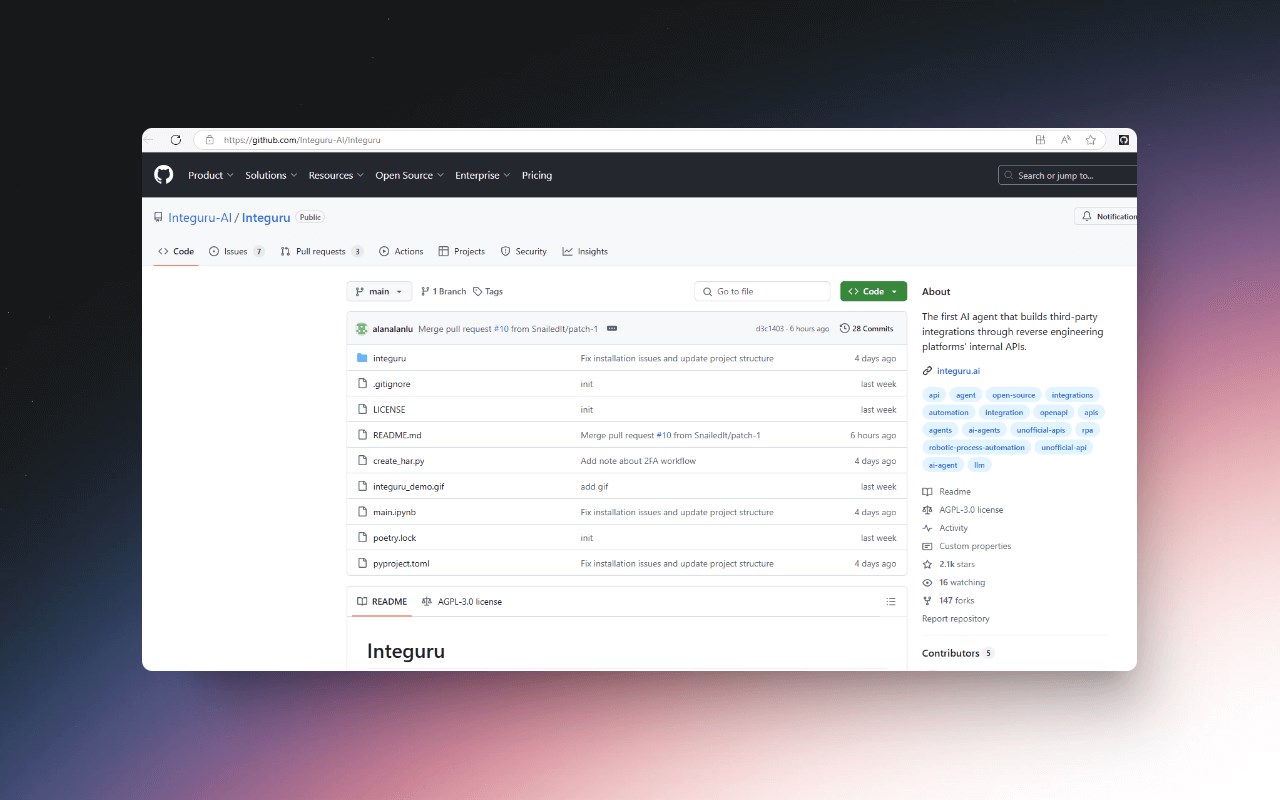Open the split screen icon in the address bar

point(1041,140)
